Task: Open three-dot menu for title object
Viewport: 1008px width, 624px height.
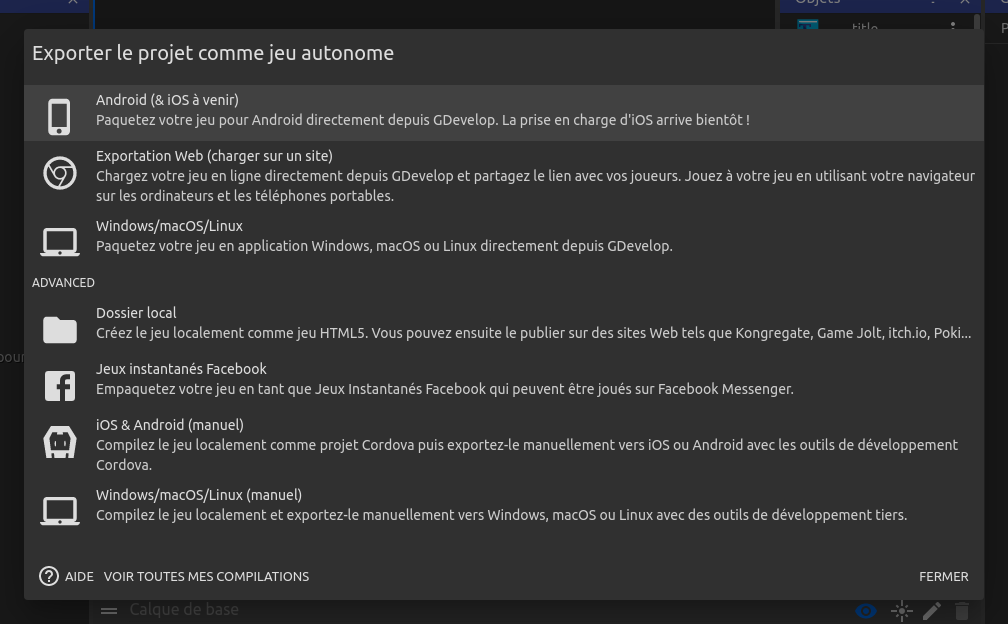Action: 952,27
